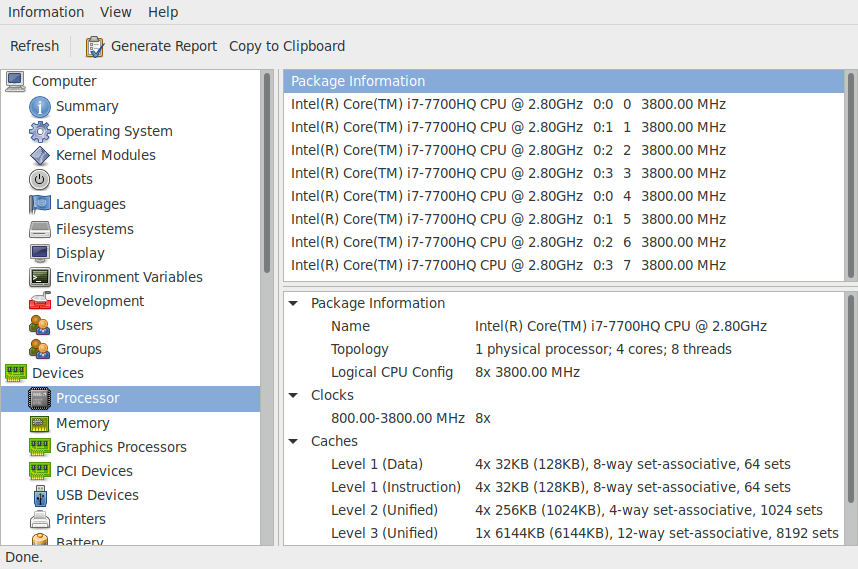Select Languages in the sidebar
This screenshot has width=858, height=569.
tap(91, 204)
